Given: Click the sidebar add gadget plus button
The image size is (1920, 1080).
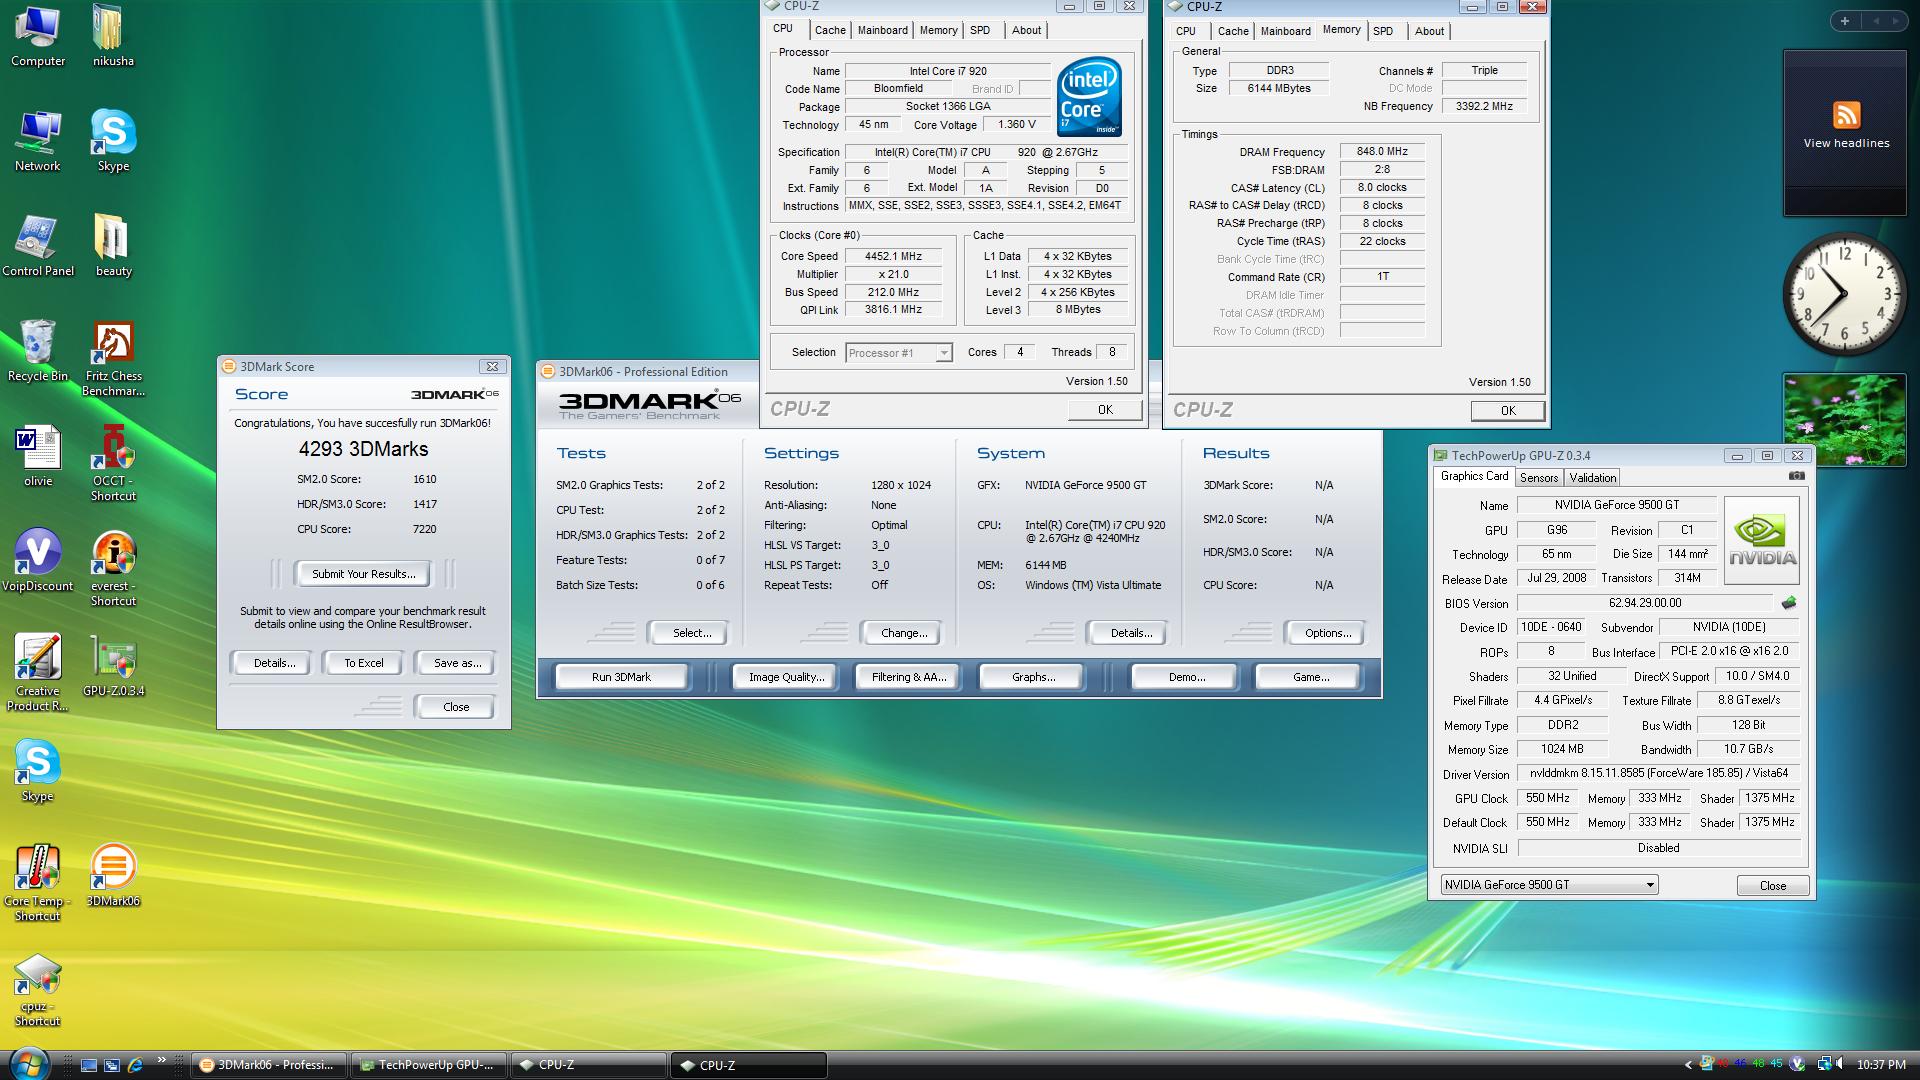Looking at the screenshot, I should (1845, 21).
